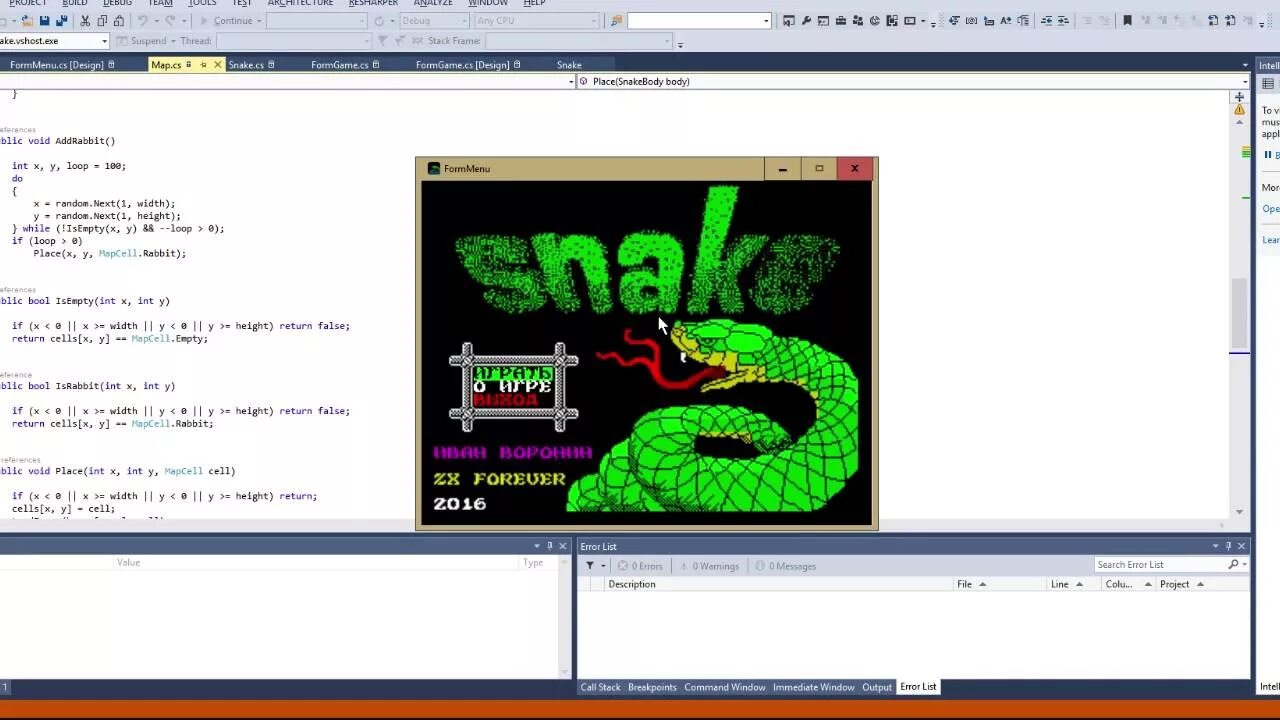1280x720 pixels.
Task: Close the Error List panel
Action: click(x=1241, y=546)
